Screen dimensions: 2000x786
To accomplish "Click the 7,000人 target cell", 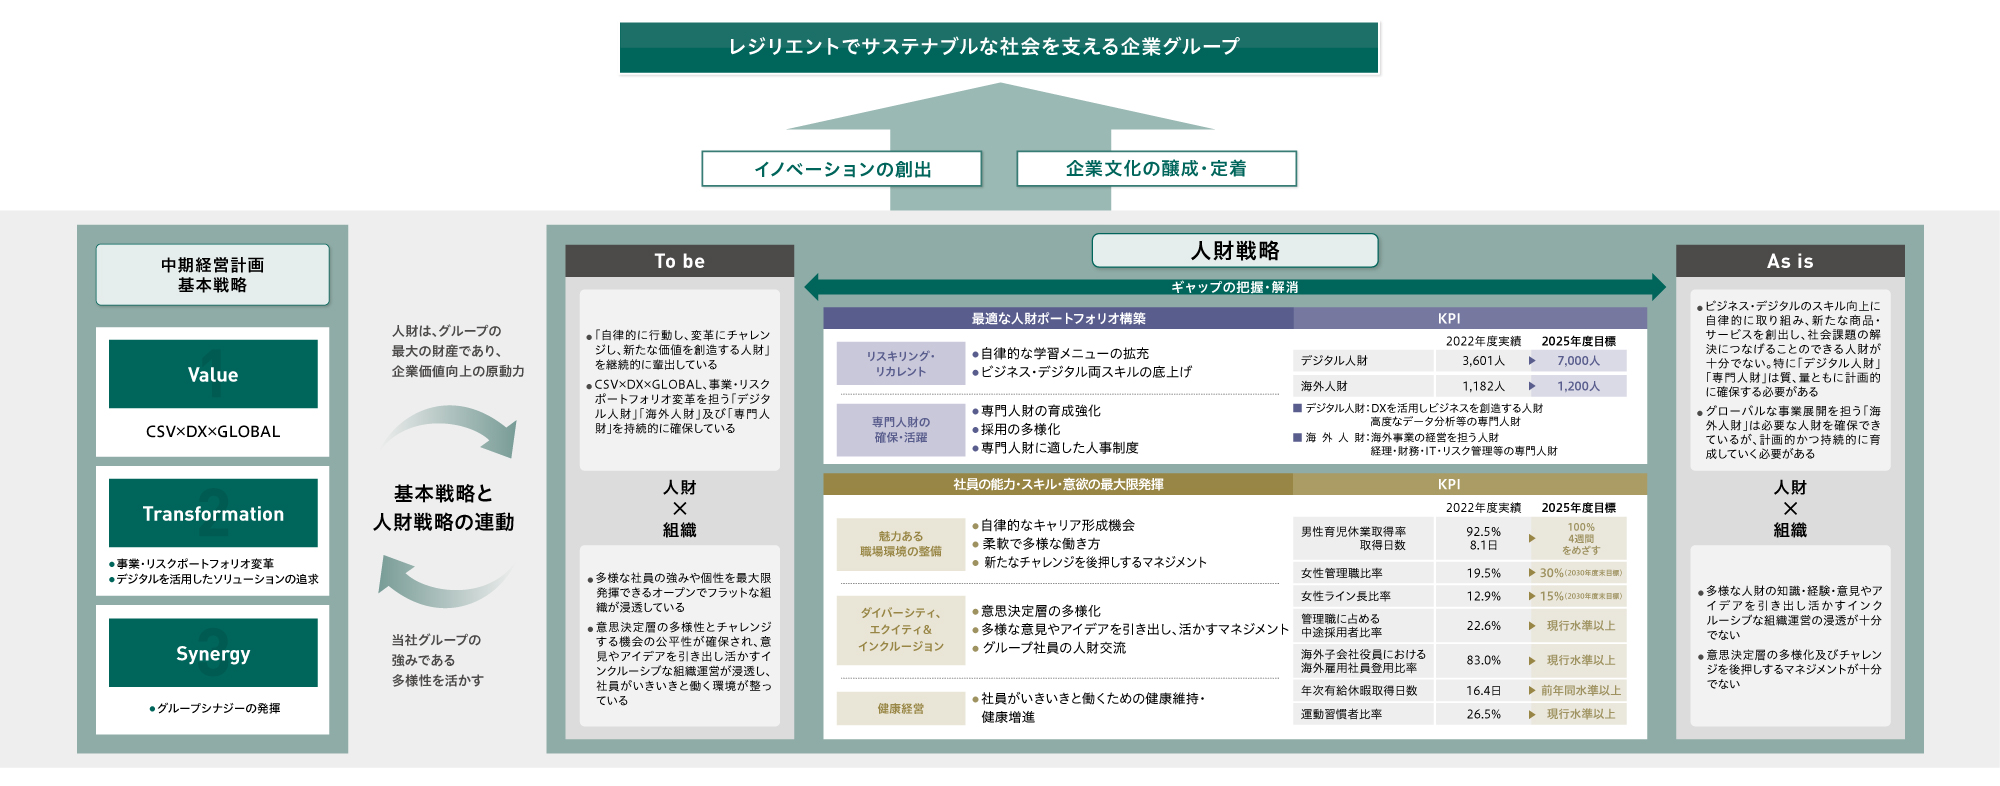I will 1578,361.
